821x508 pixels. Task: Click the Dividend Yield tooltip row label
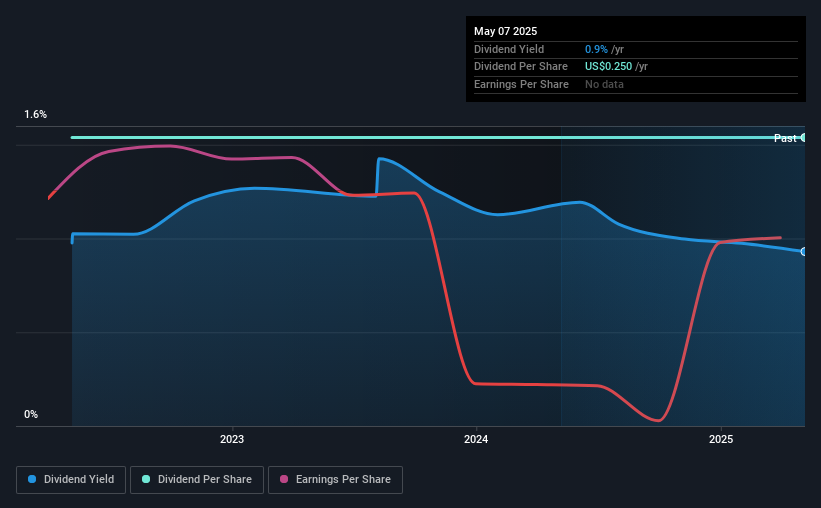pos(509,49)
